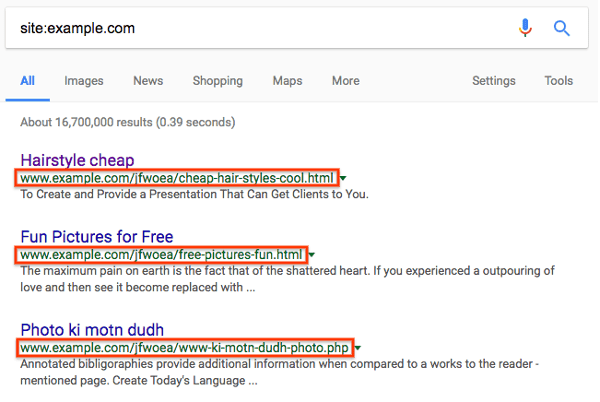600x402 pixels.
Task: Expand the arrow beside the cheap-hair-styles URL
Action: (343, 179)
